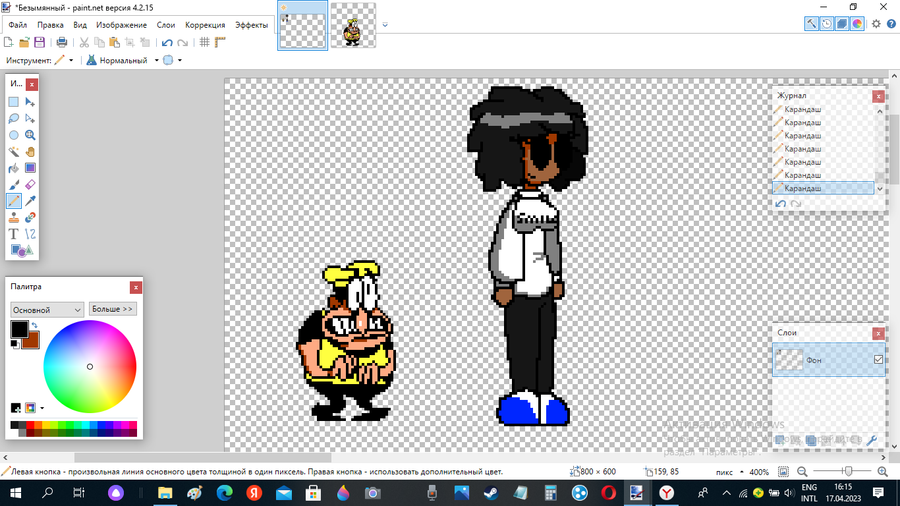Click the Undo arrow in toolbar
Viewport: 900px width, 506px height.
[167, 42]
